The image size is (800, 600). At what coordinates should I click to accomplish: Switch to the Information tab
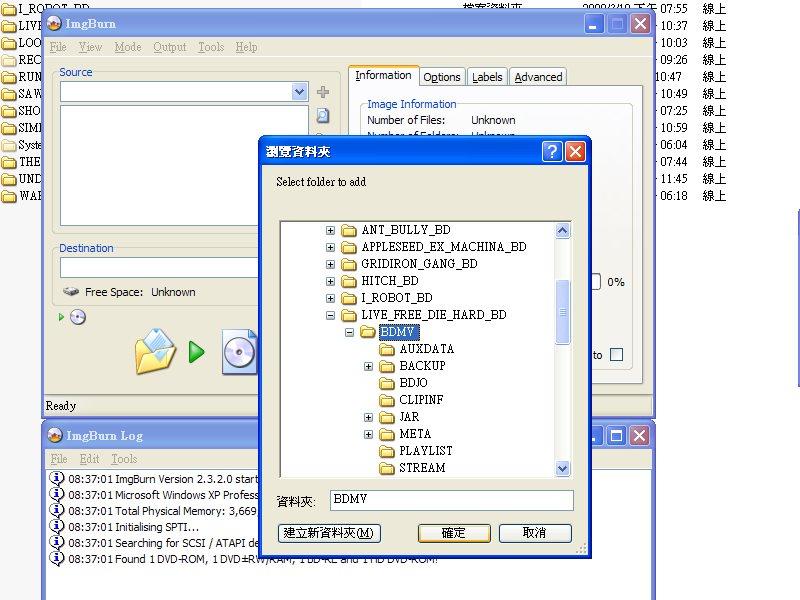383,76
